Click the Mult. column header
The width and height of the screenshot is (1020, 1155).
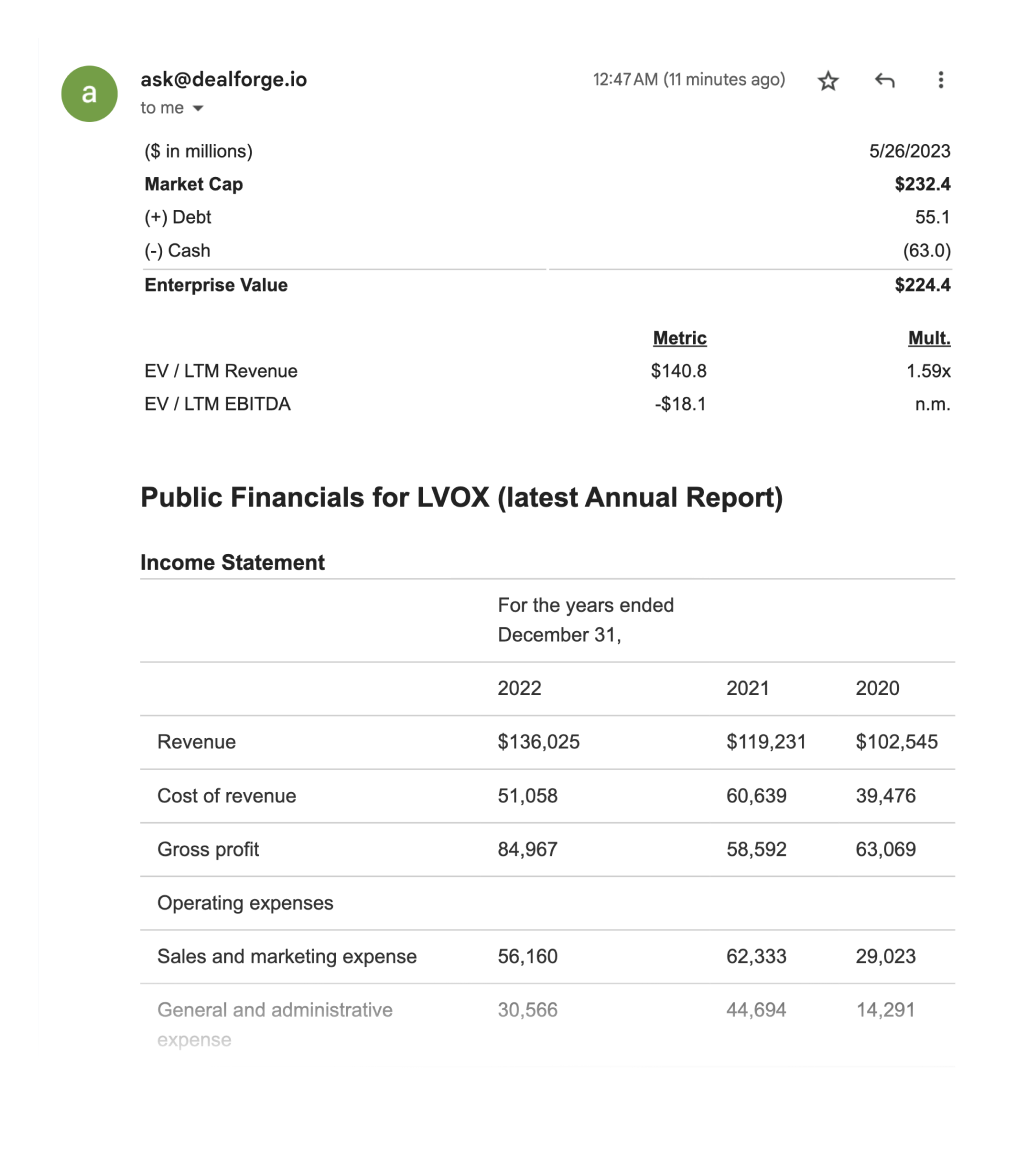click(929, 338)
